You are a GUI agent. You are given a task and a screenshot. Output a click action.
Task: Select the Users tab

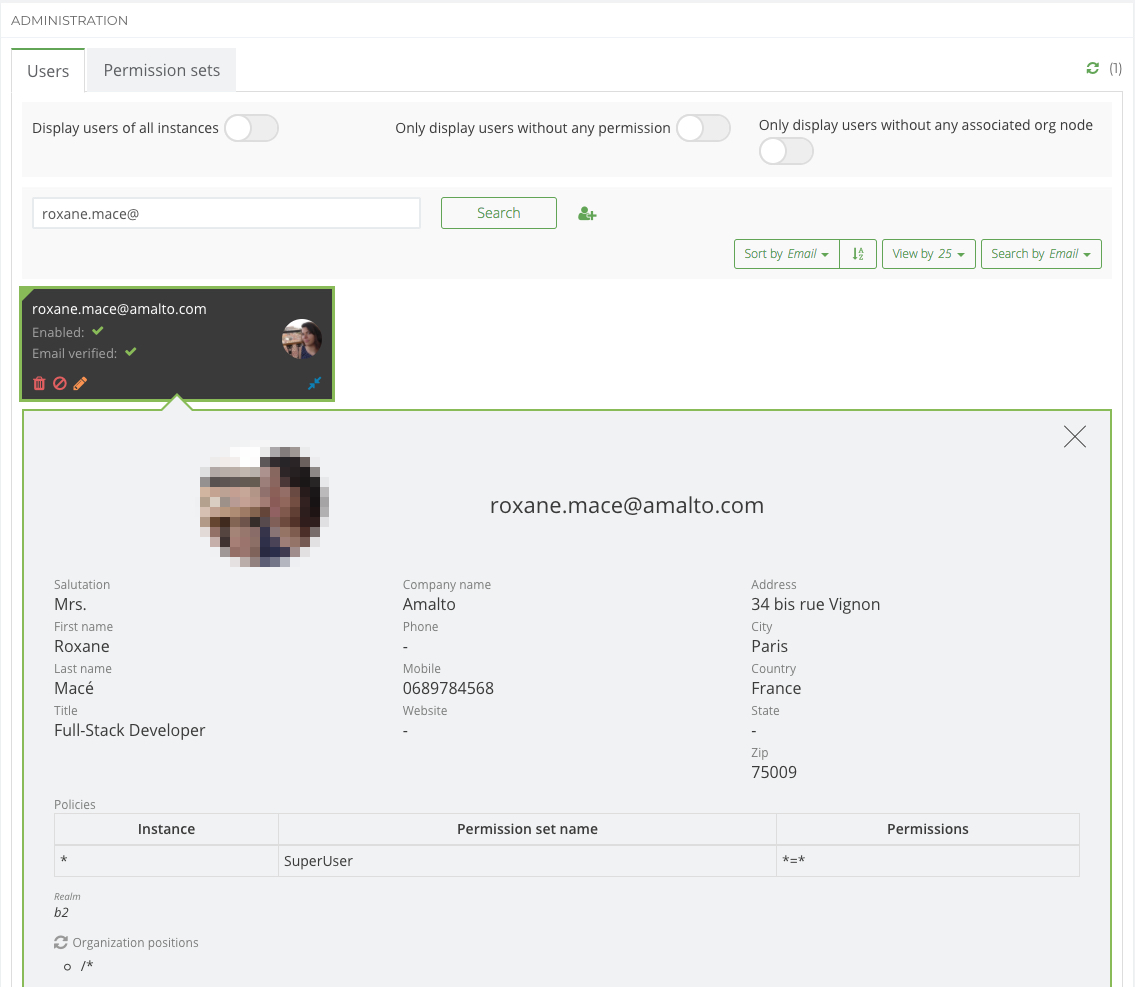tap(48, 71)
